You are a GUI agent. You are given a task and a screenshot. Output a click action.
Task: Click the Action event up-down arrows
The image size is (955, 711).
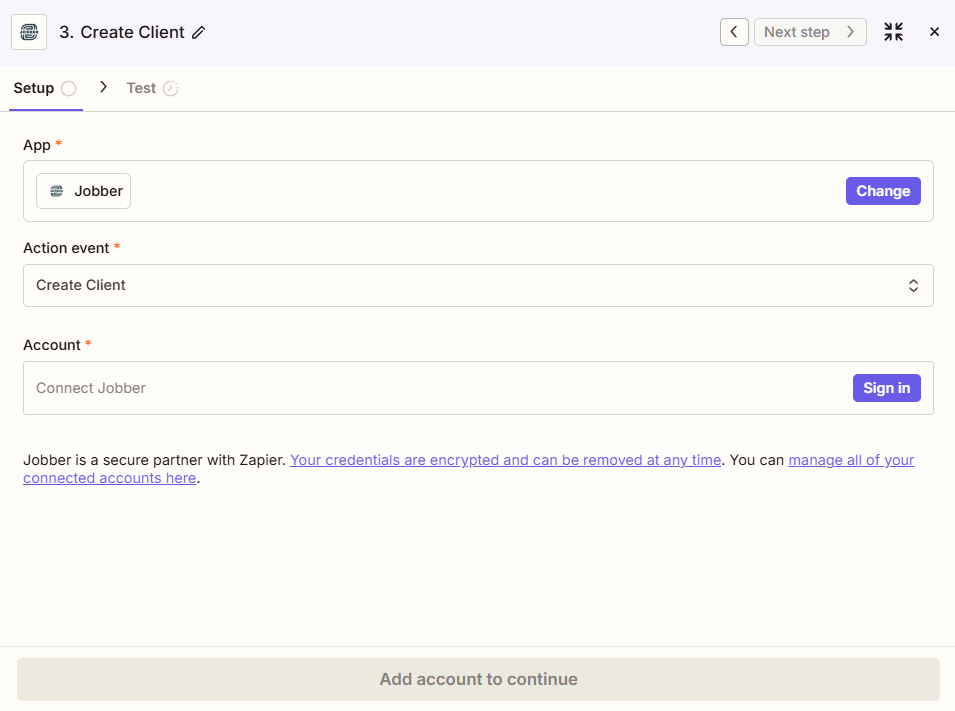click(x=913, y=285)
